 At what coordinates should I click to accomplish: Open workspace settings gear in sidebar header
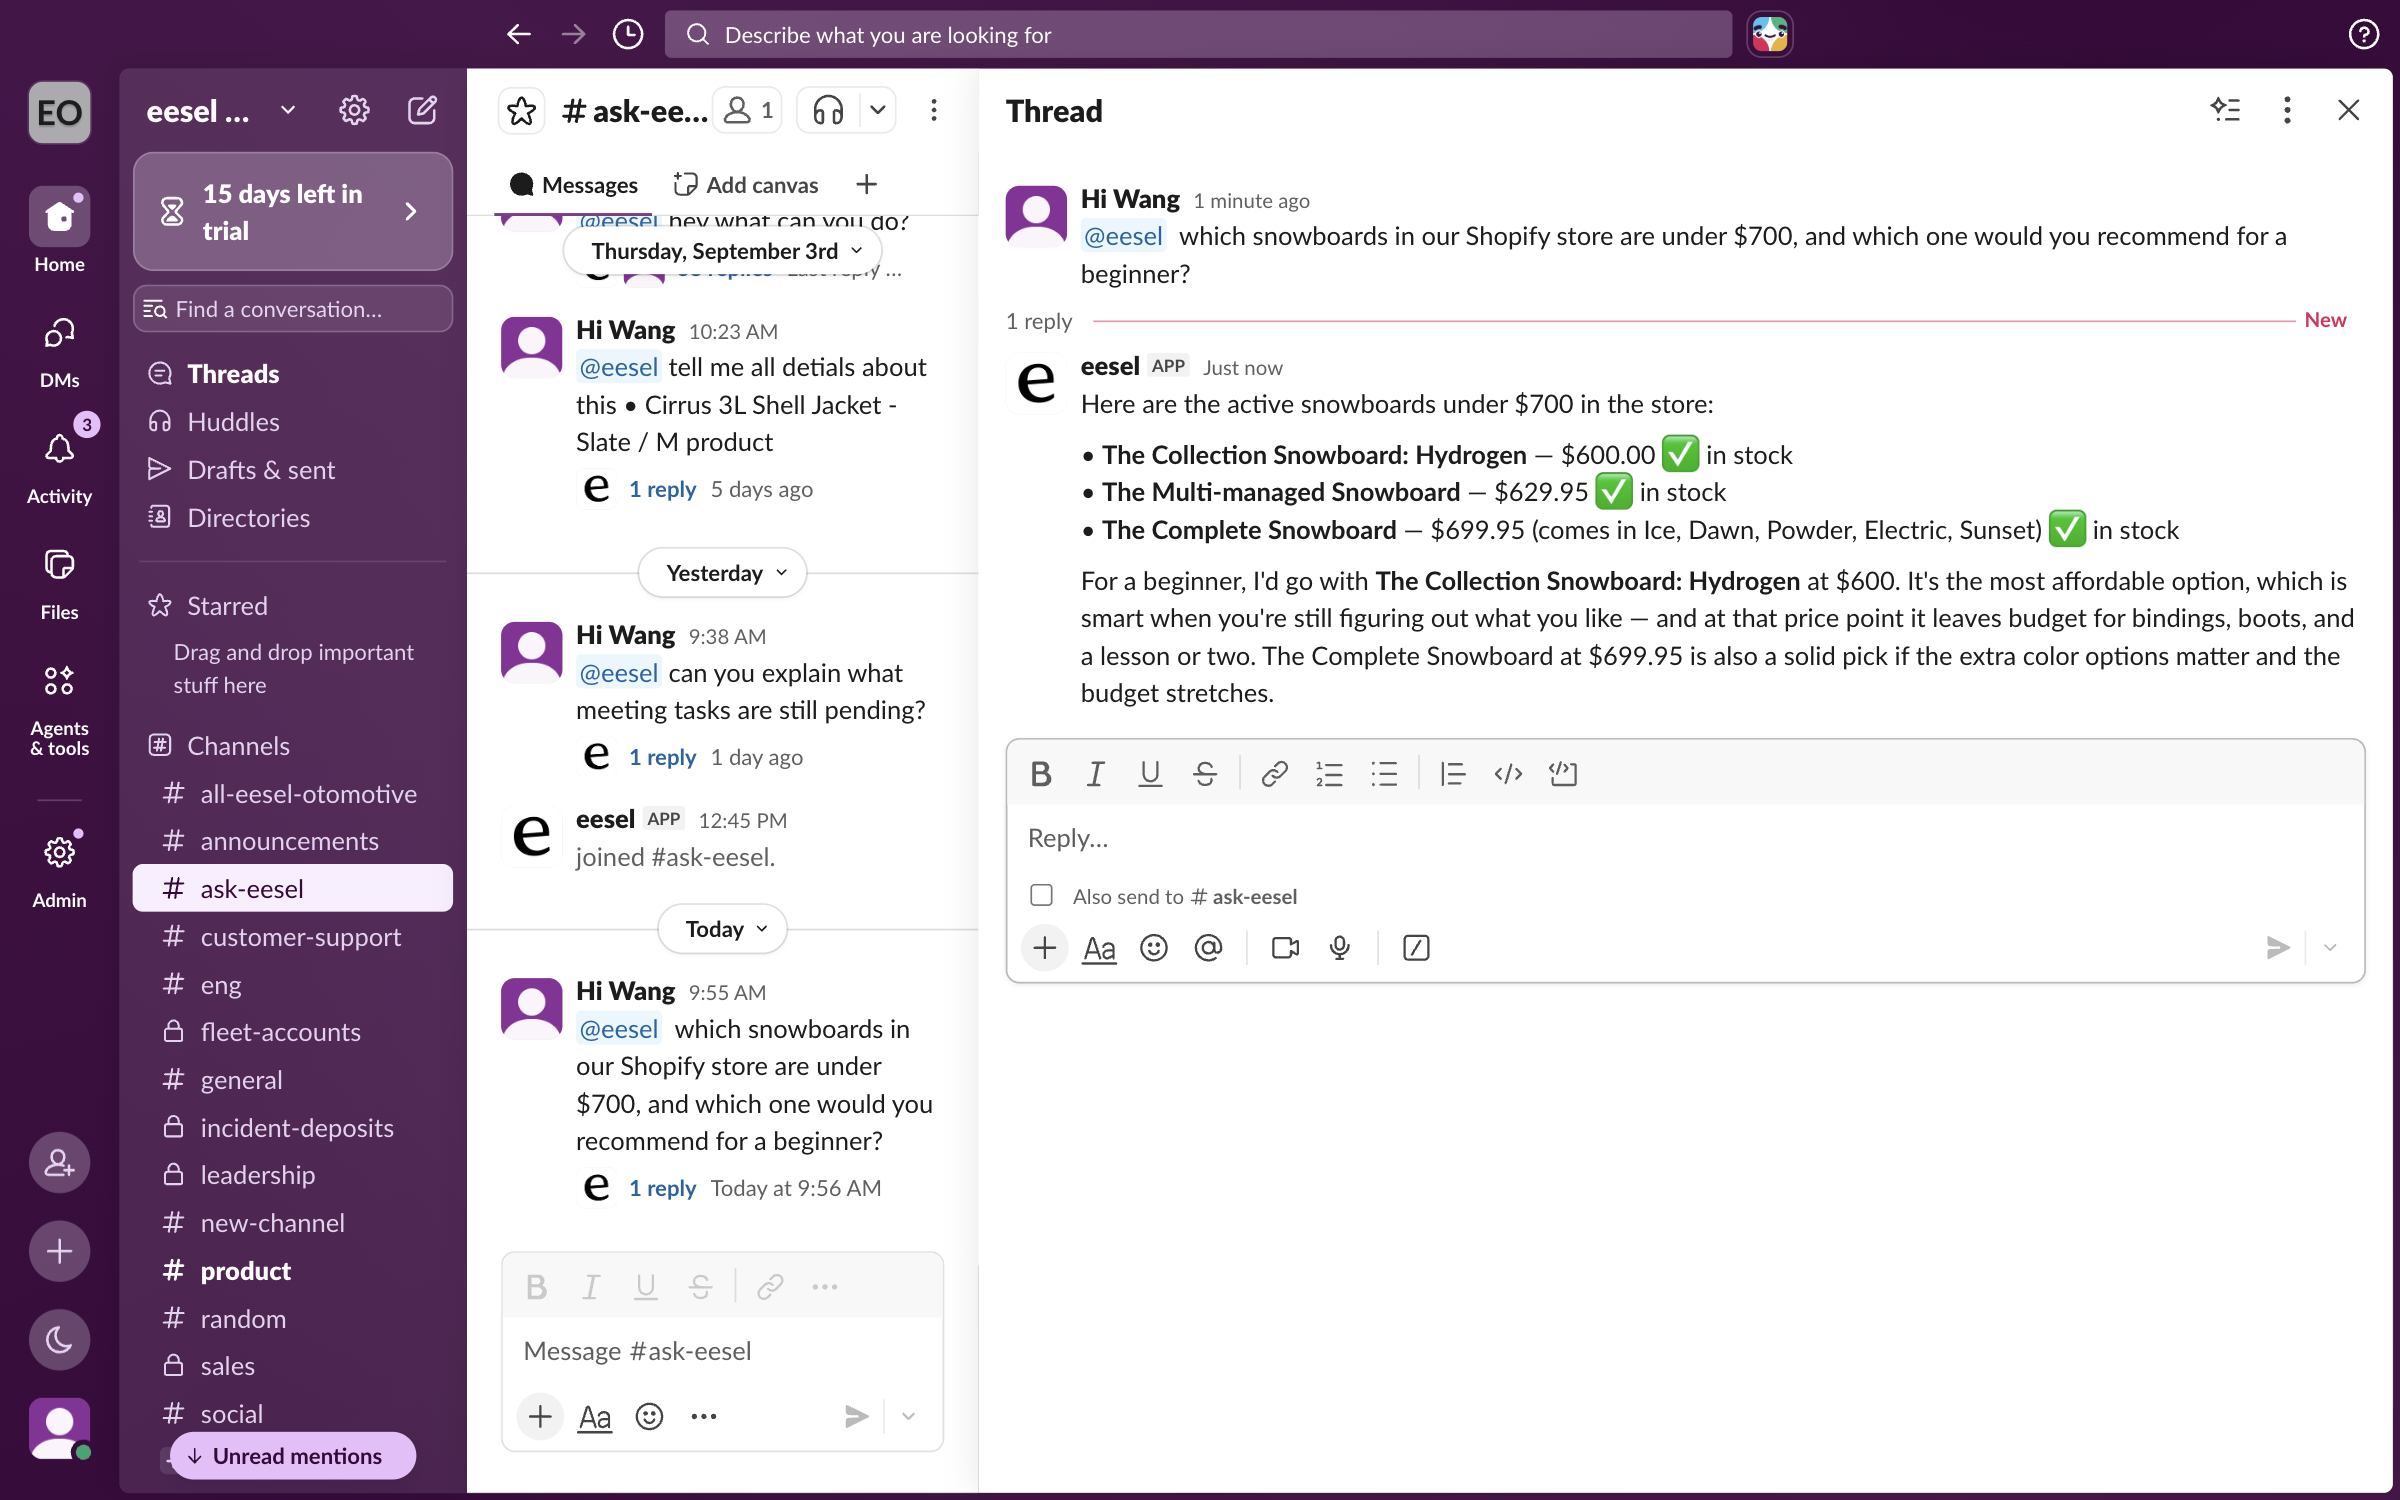point(354,110)
